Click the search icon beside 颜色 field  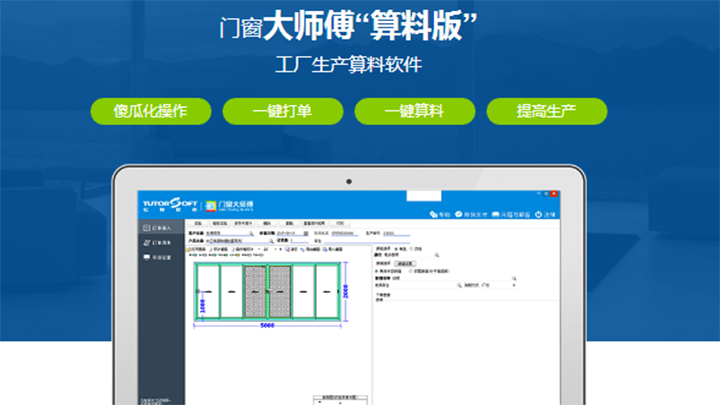tap(437, 255)
